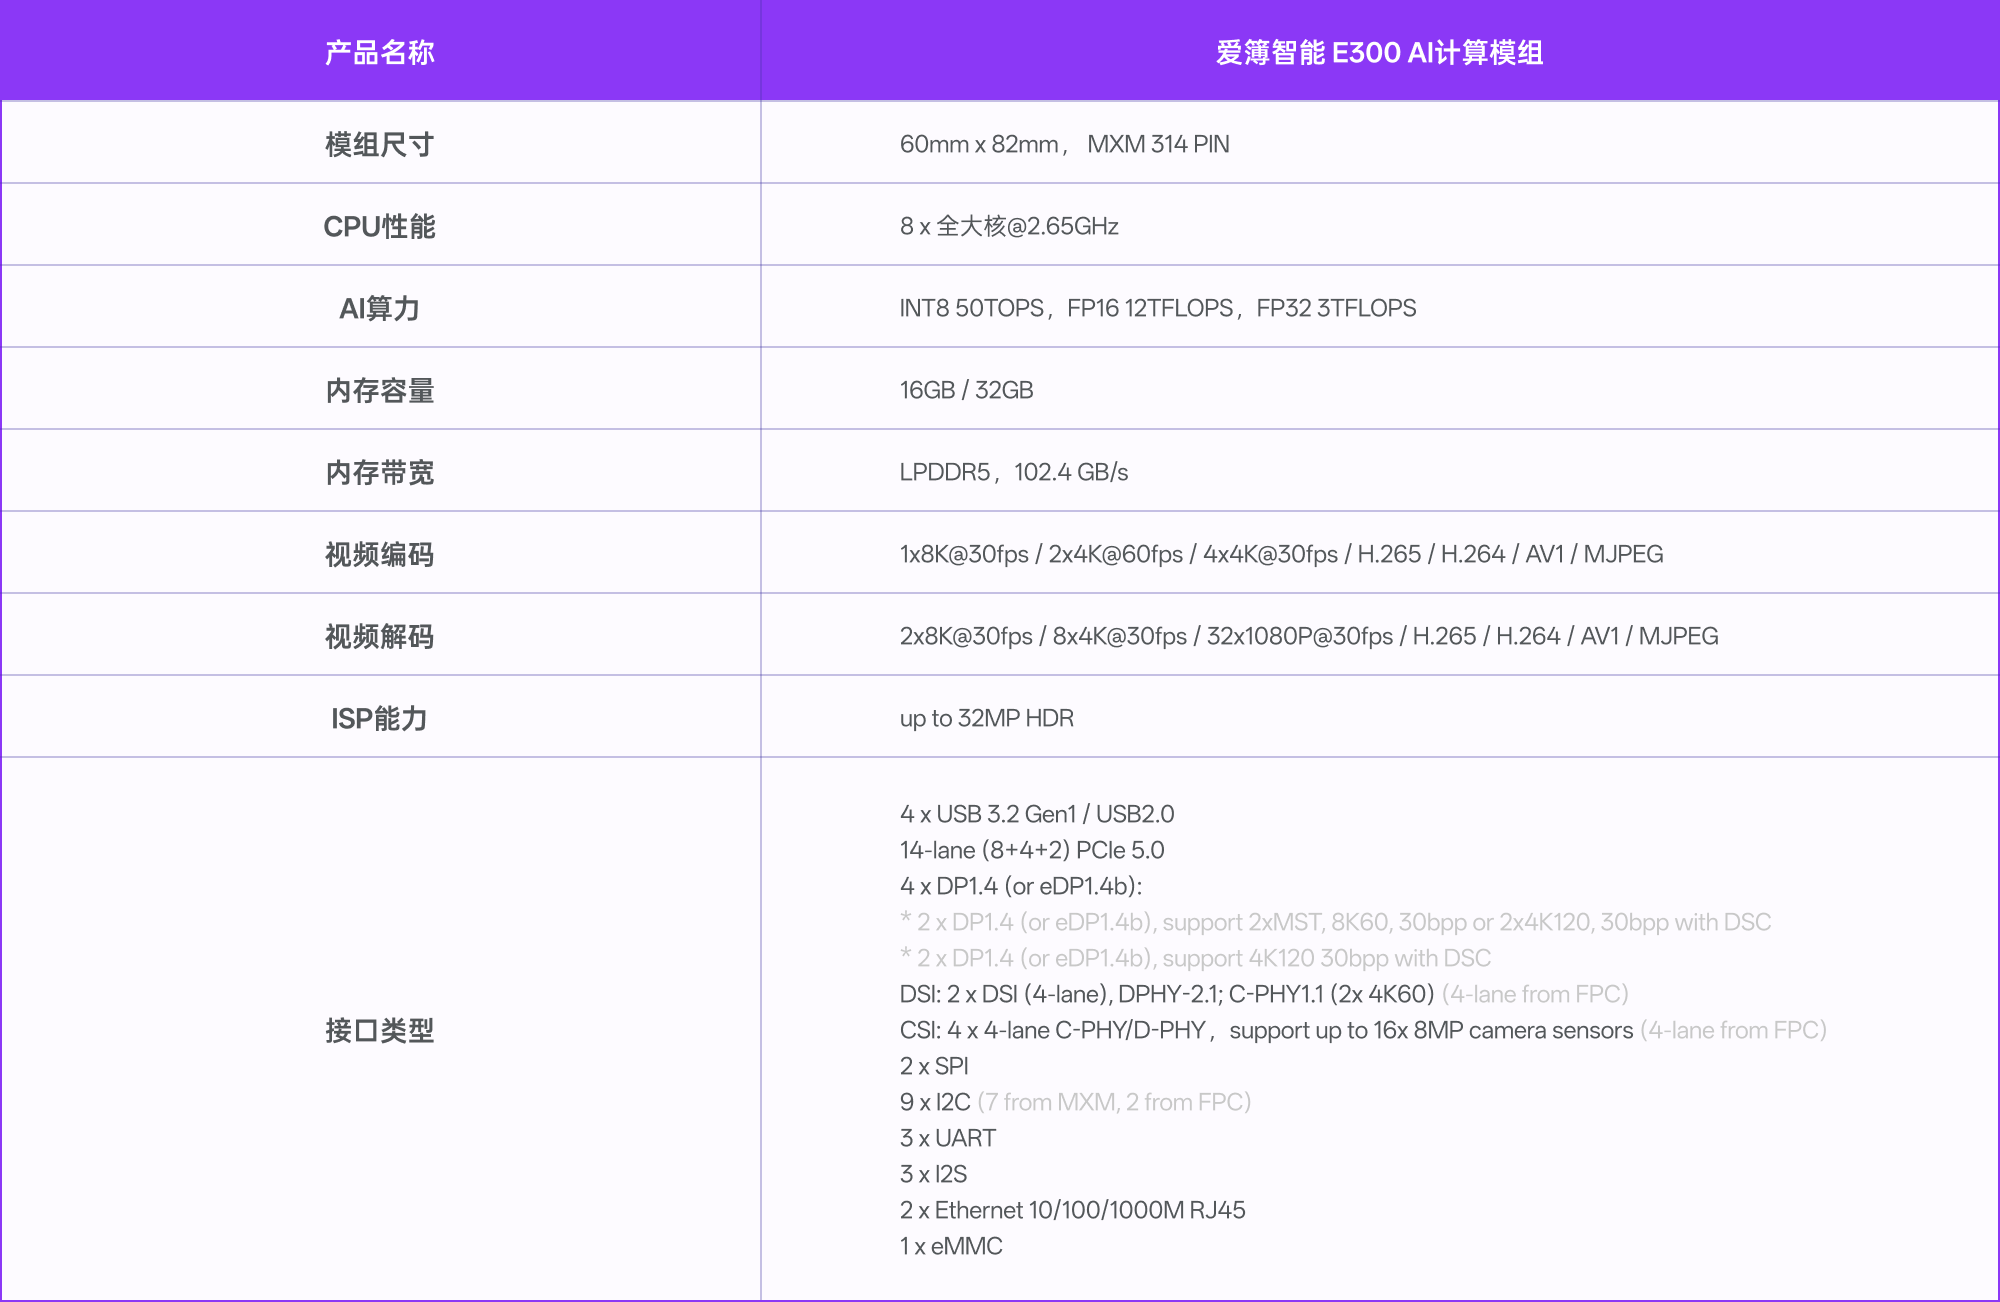Click the 视频编码 row label
Screen dimensions: 2000x1302
coord(379,554)
